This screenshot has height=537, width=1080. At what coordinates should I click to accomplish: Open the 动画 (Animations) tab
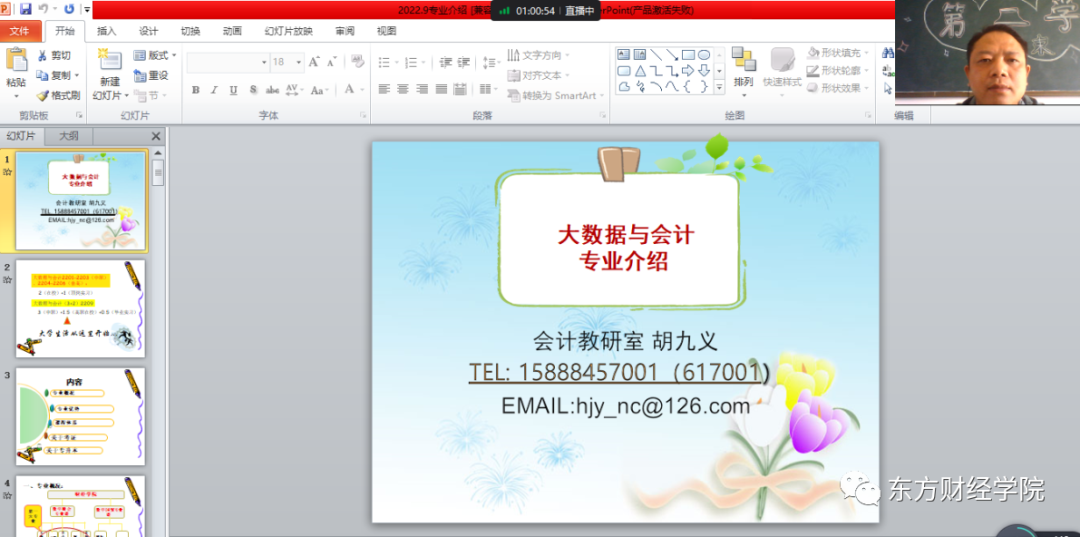pyautogui.click(x=233, y=31)
